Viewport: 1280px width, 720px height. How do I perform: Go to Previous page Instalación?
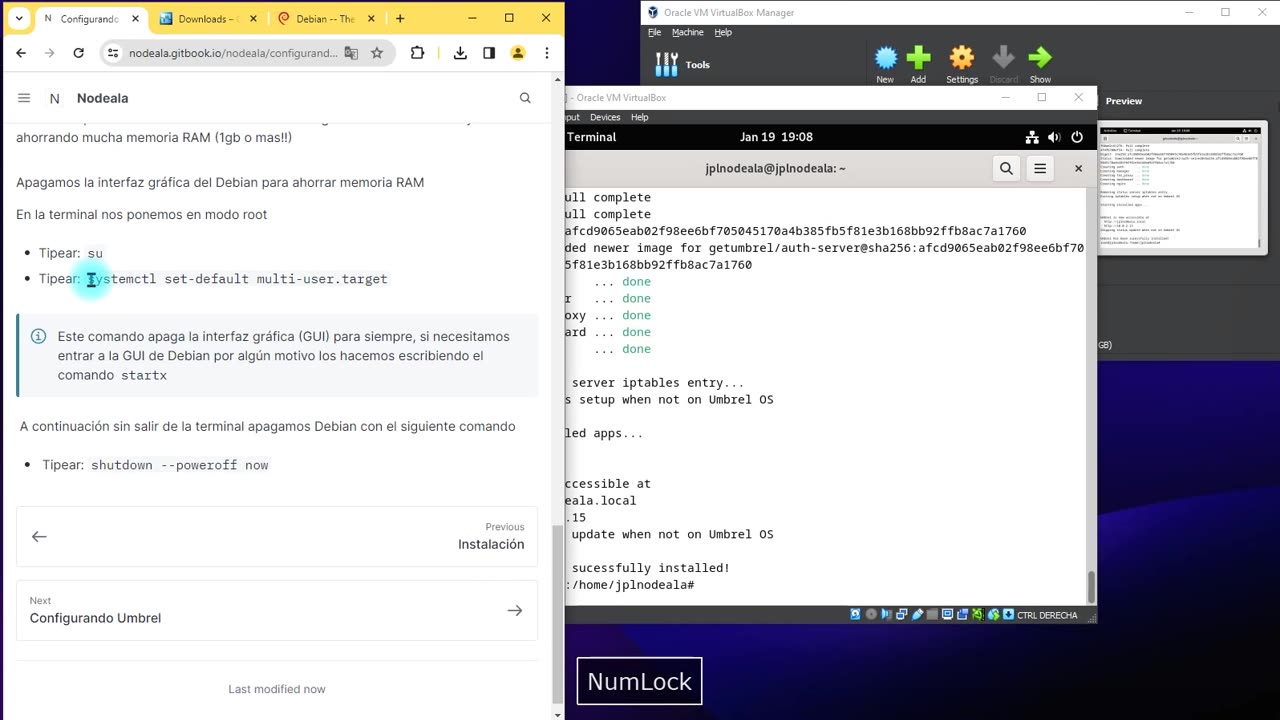[x=277, y=537]
